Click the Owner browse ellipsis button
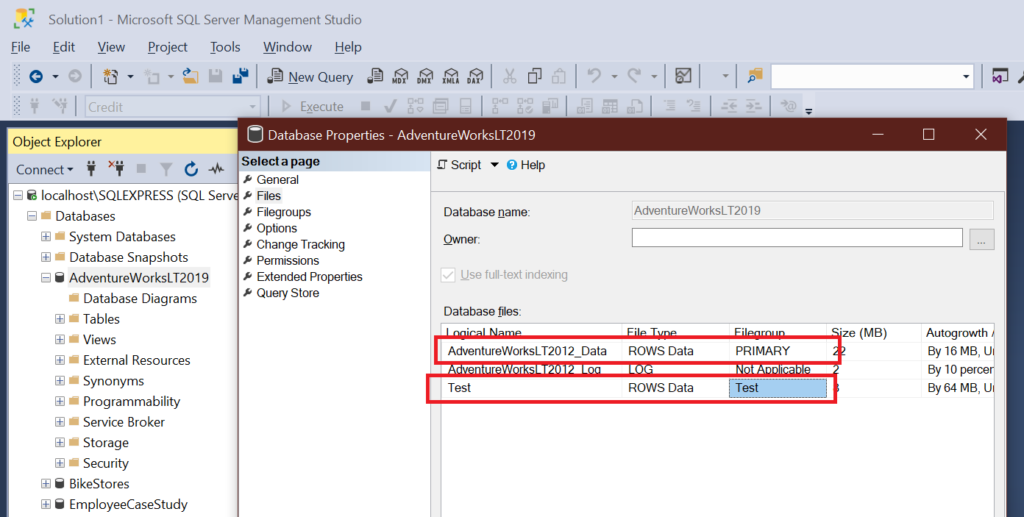The image size is (1024, 517). point(982,239)
